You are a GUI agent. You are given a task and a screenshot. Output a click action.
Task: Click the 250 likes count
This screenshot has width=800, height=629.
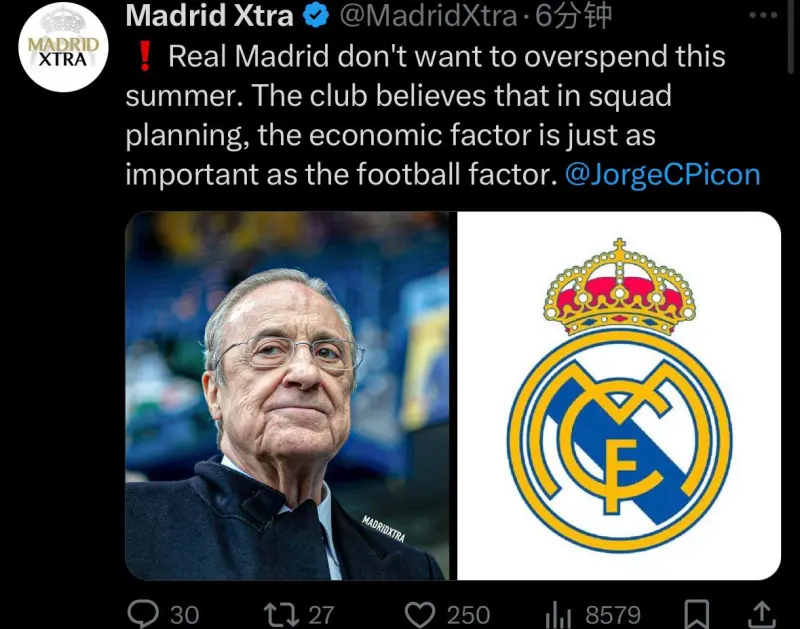[x=468, y=615]
